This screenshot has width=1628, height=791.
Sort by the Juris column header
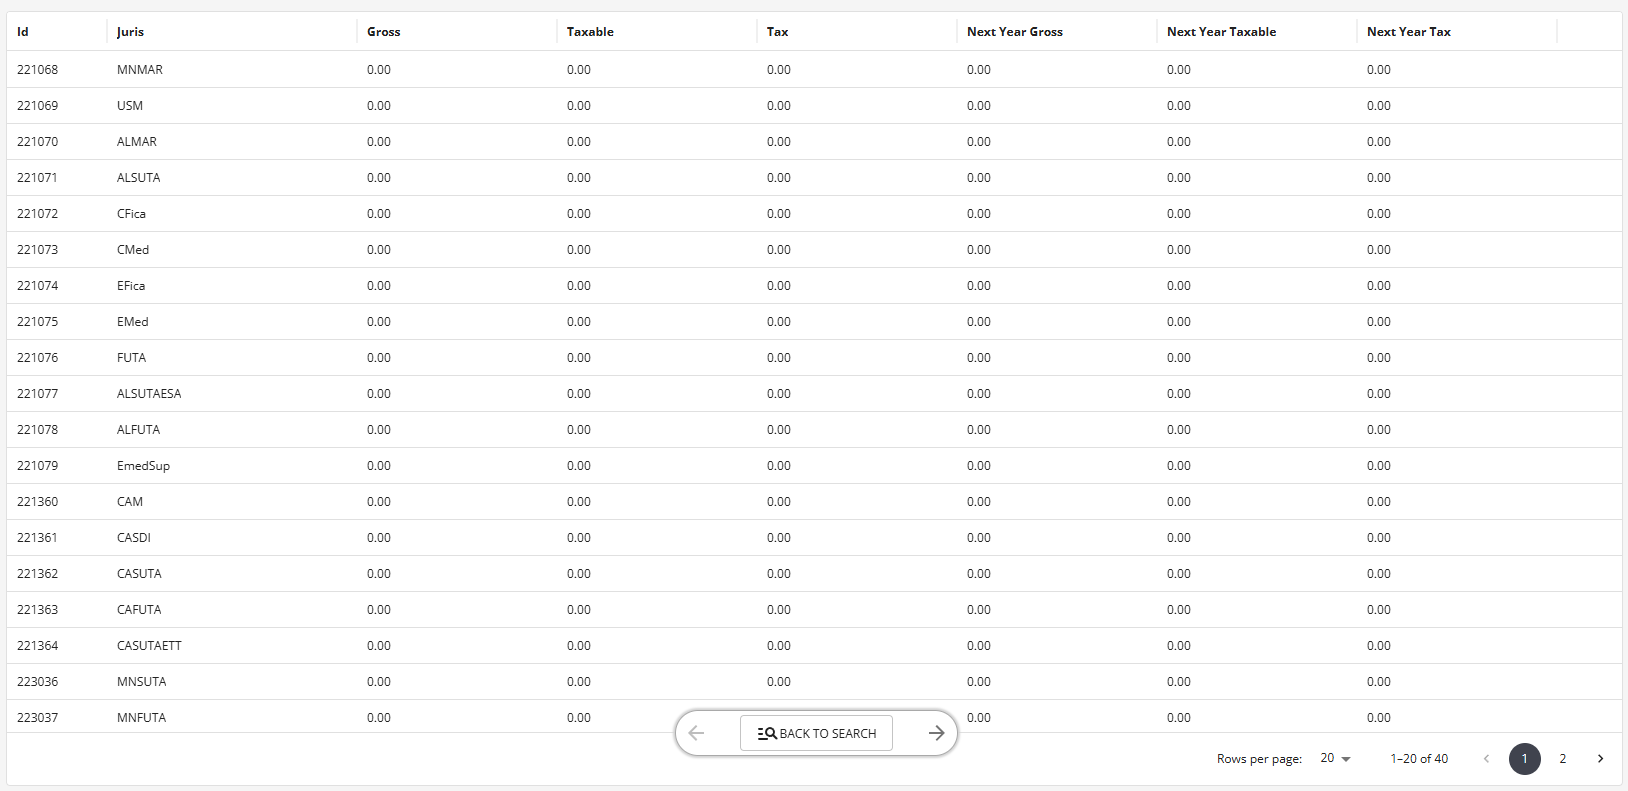(x=130, y=32)
